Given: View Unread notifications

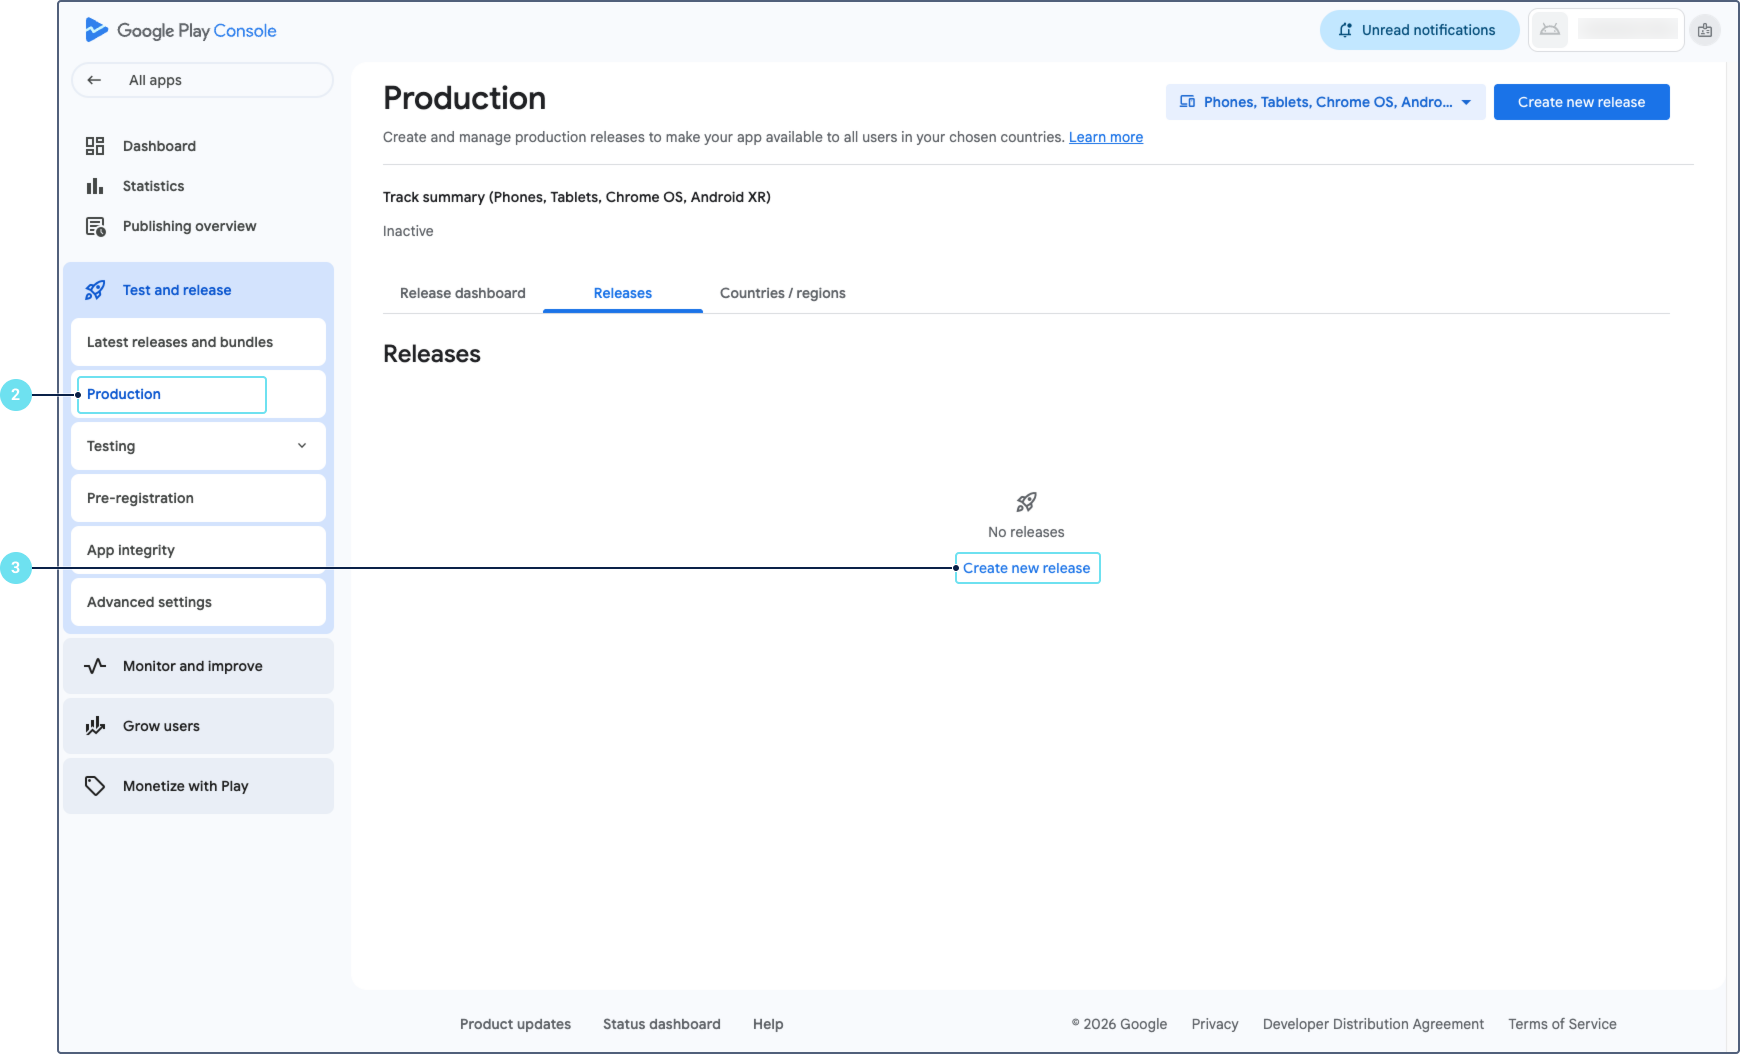Looking at the screenshot, I should click(1419, 30).
